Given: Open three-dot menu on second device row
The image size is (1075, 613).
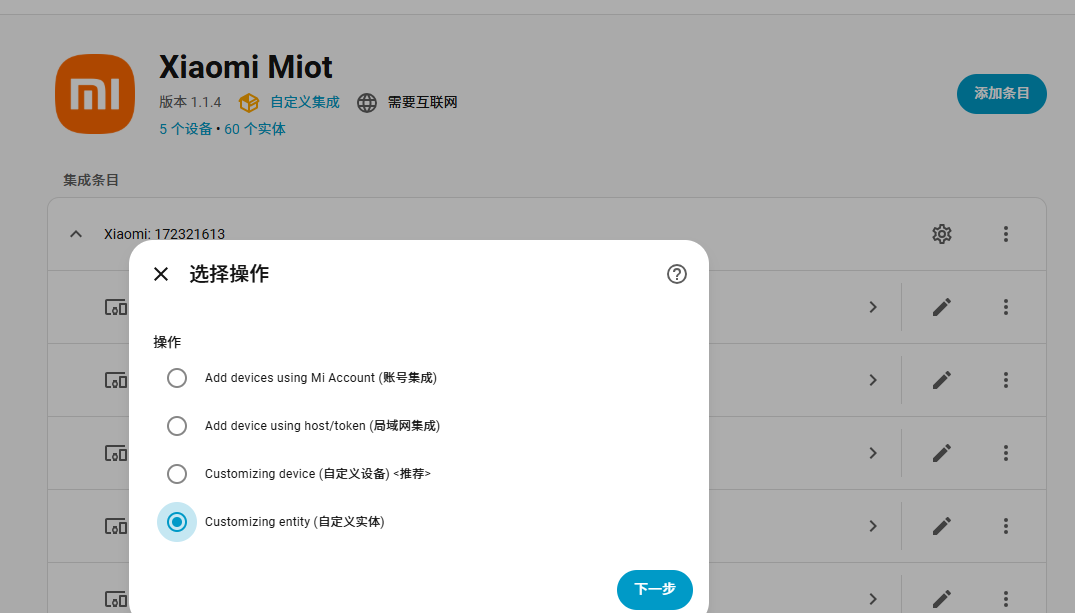Looking at the screenshot, I should [x=1006, y=380].
